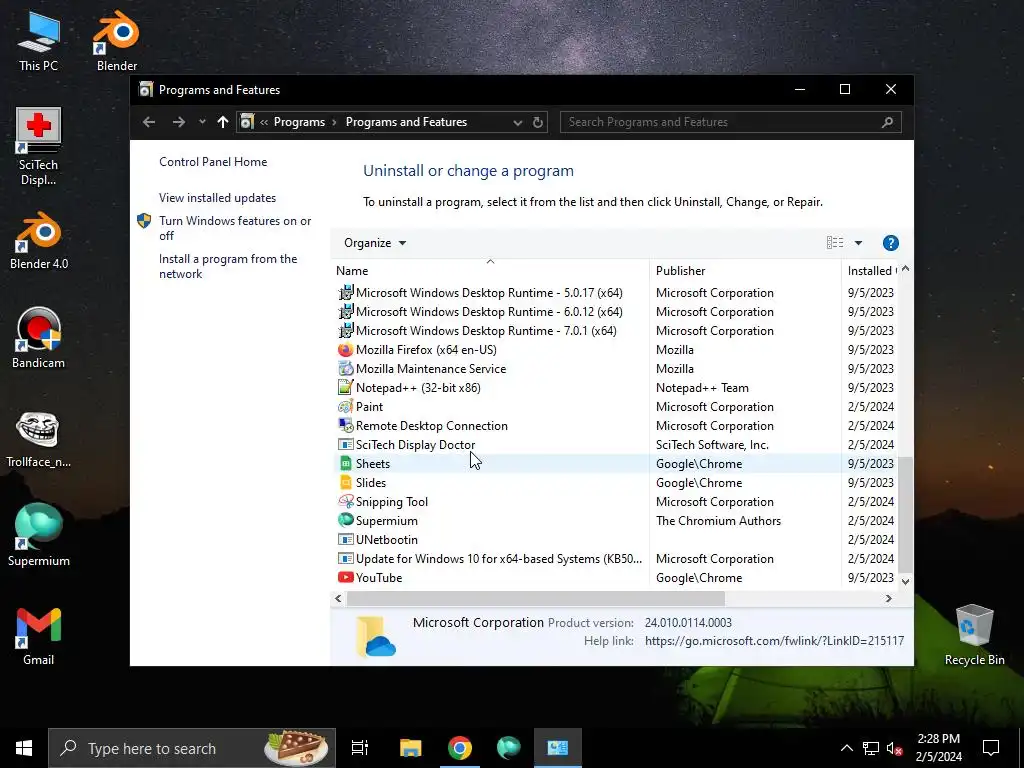Open the Organize dropdown menu
The image size is (1024, 768).
375,243
